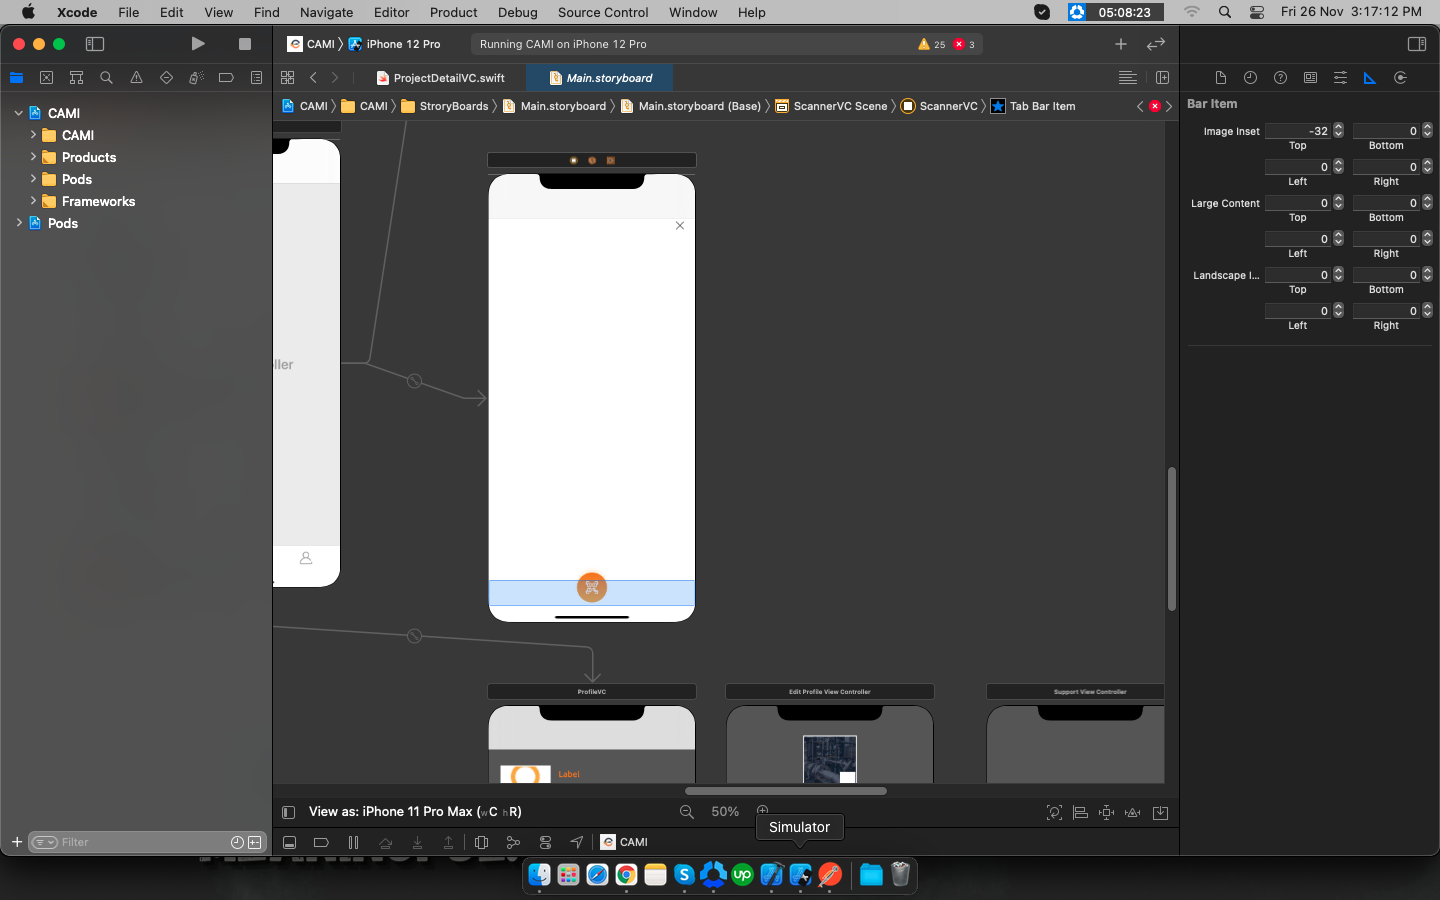Click the Filter field in navigator

point(145,842)
